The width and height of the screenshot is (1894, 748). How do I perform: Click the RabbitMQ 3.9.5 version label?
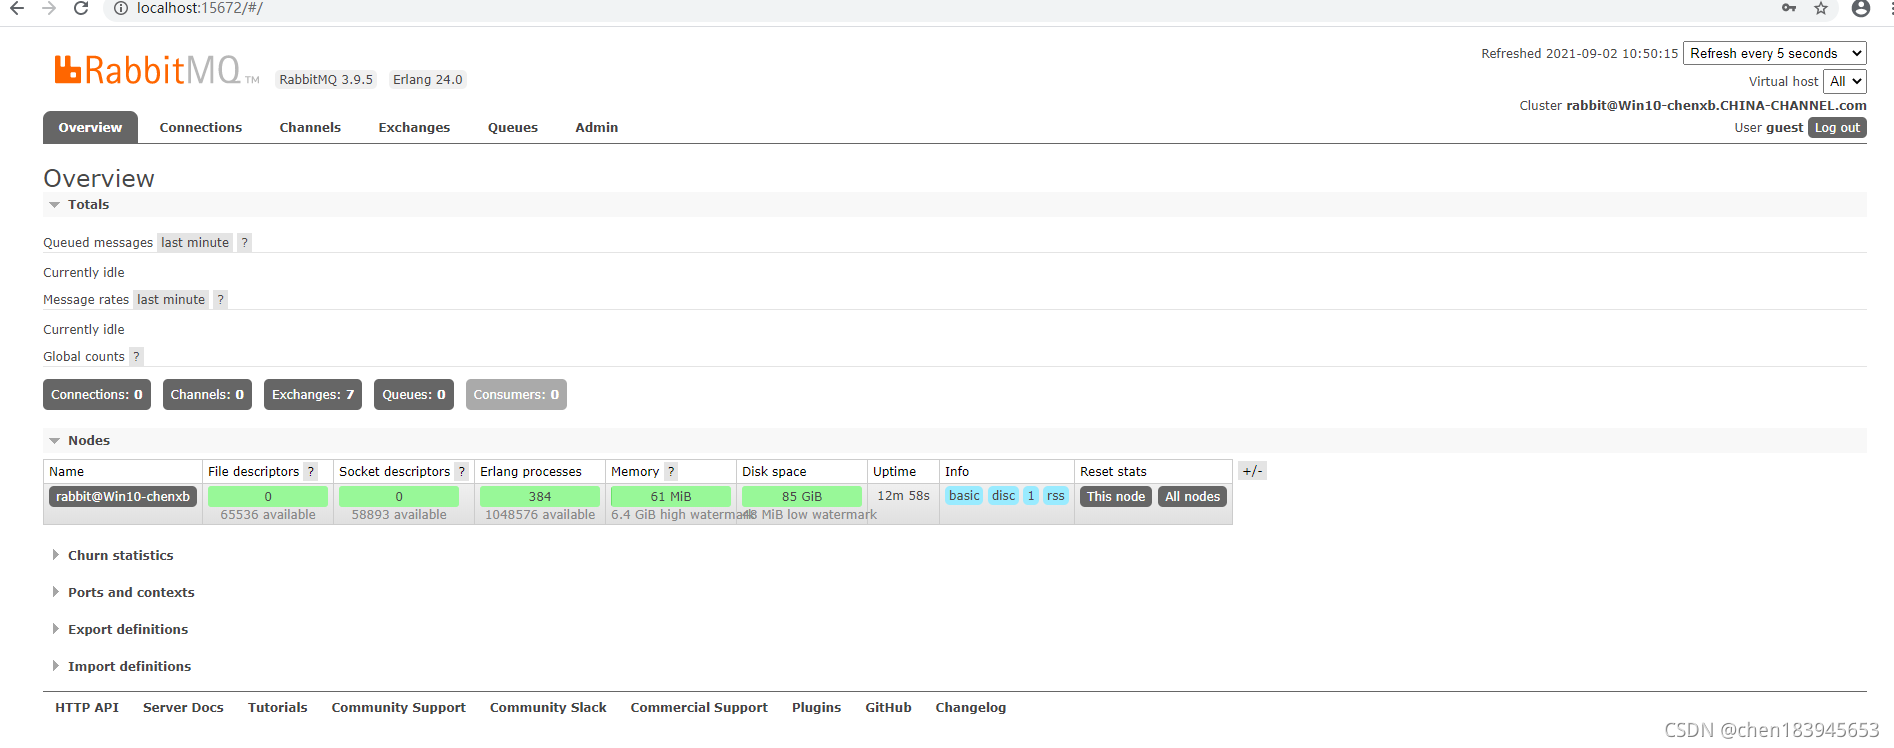[x=326, y=79]
